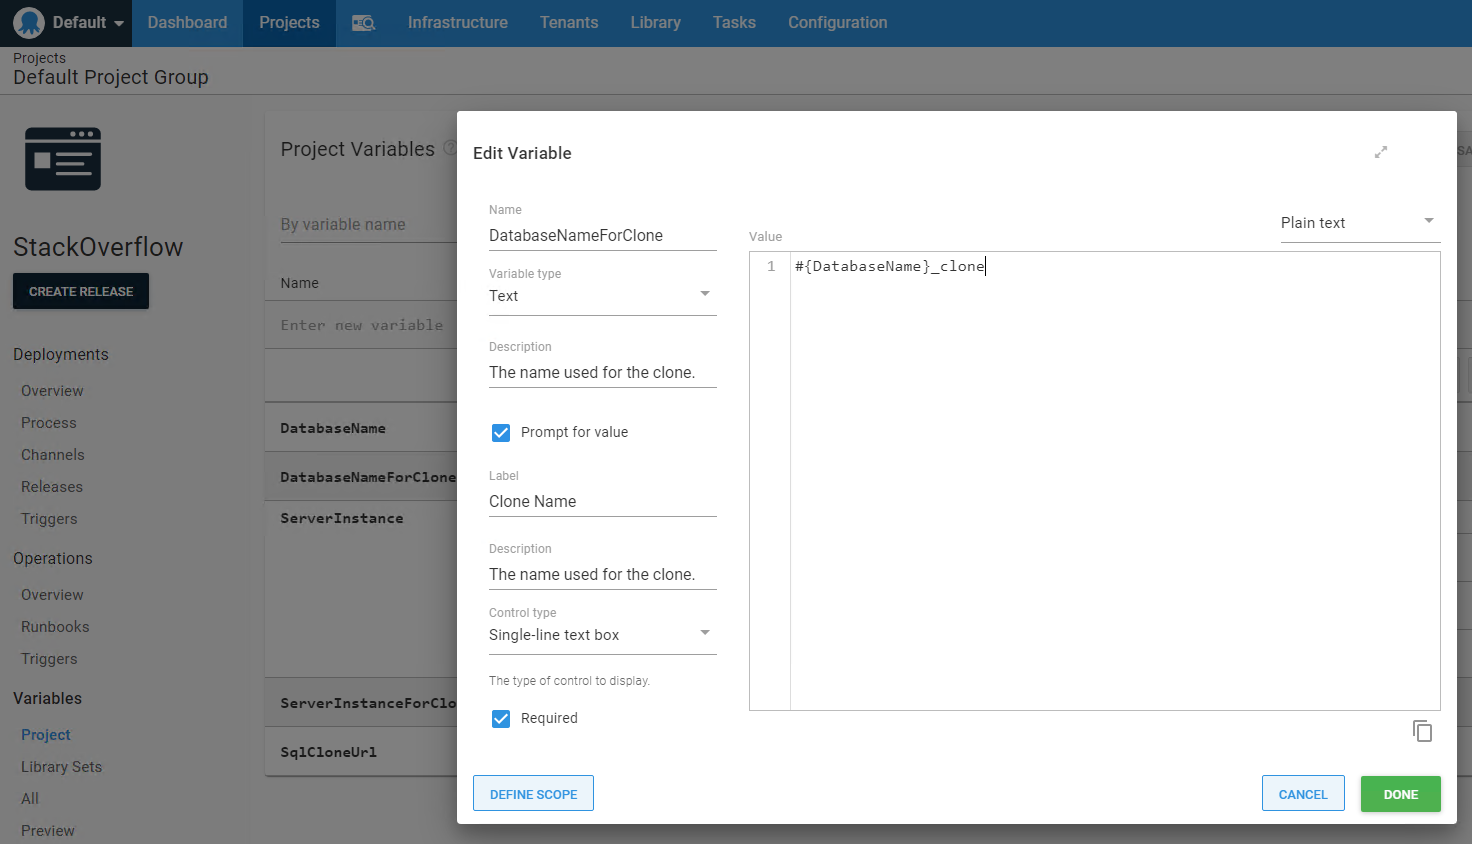Viewport: 1472px width, 844px height.
Task: Open the search icon in the top navigation
Action: point(364,22)
